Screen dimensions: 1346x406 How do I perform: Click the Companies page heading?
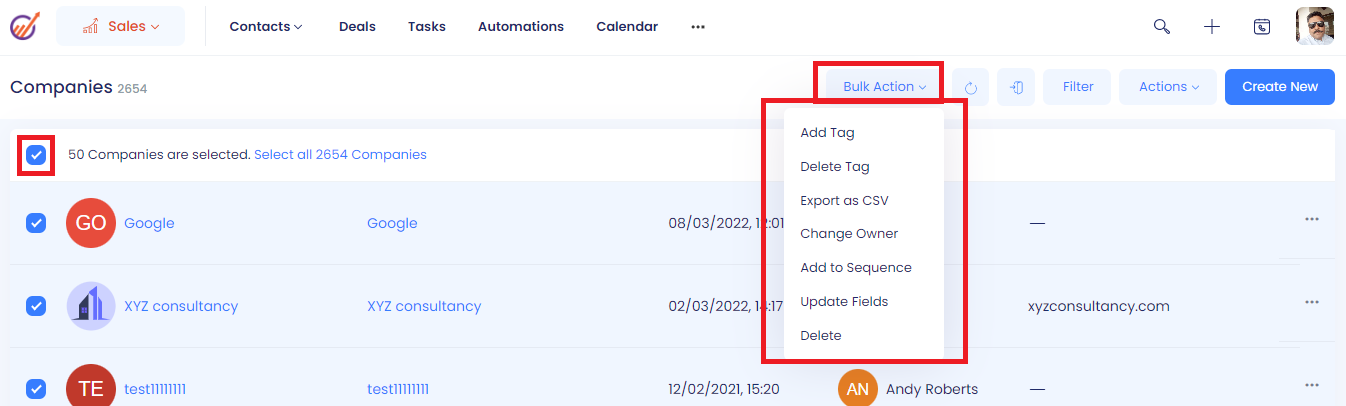click(x=61, y=87)
